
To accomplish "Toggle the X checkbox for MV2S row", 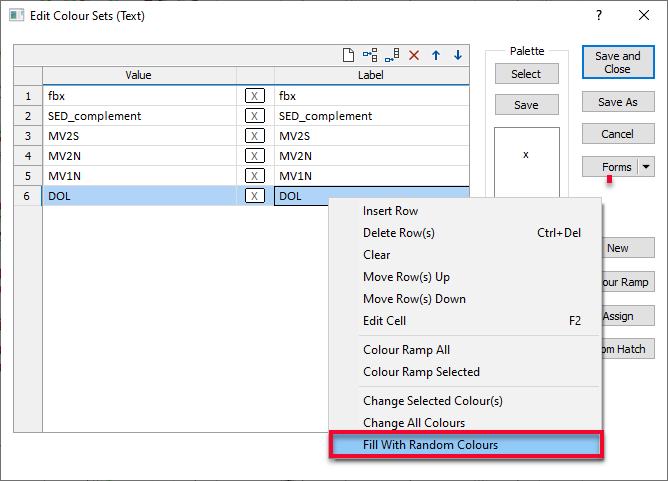I will [x=255, y=136].
